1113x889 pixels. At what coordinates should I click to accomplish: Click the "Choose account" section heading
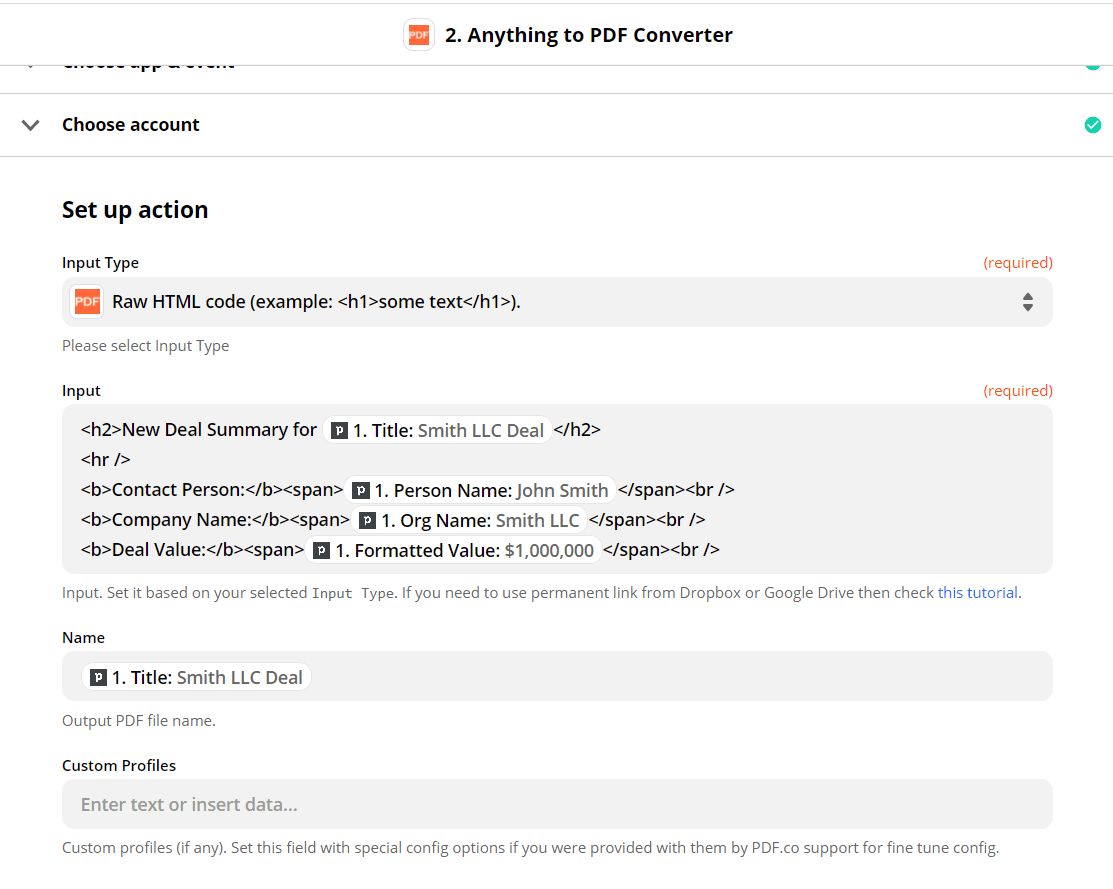pos(130,124)
